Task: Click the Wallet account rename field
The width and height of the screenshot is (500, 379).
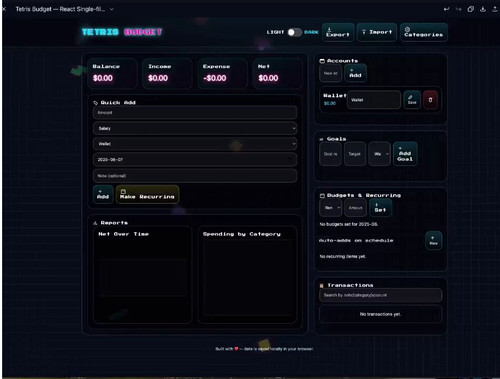Action: coord(374,100)
